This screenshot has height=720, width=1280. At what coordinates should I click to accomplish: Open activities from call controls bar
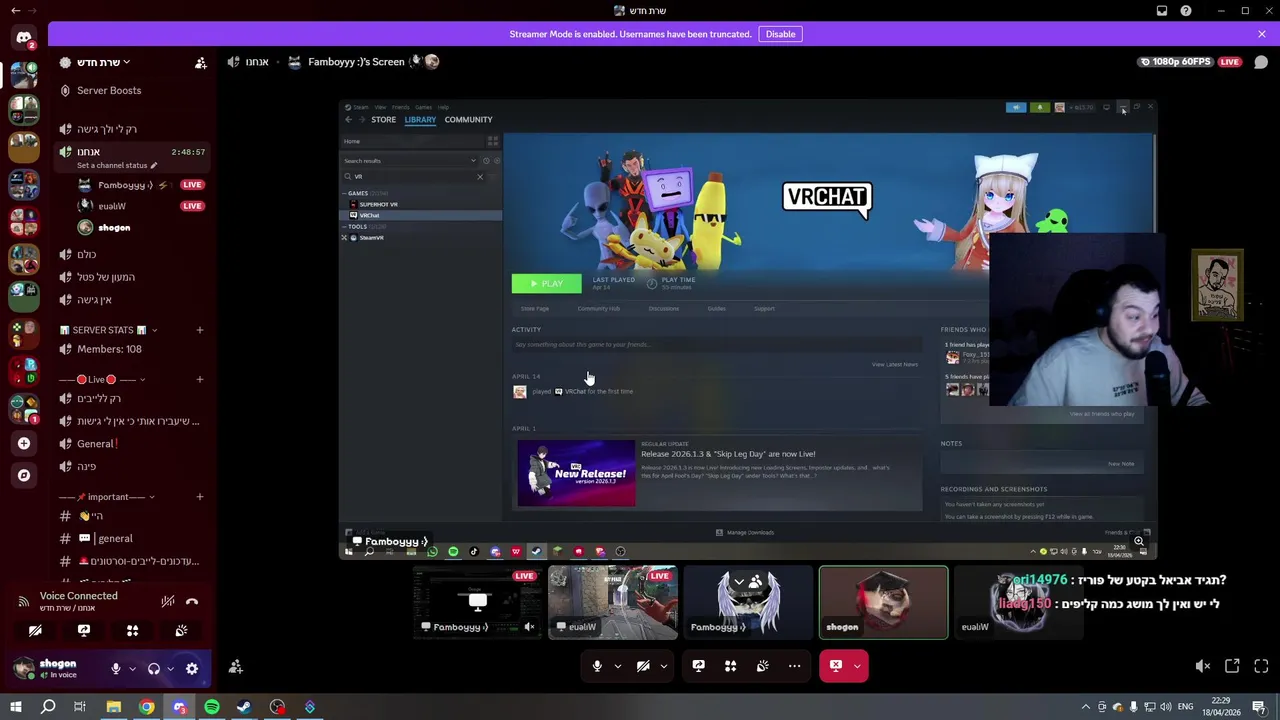[730, 666]
